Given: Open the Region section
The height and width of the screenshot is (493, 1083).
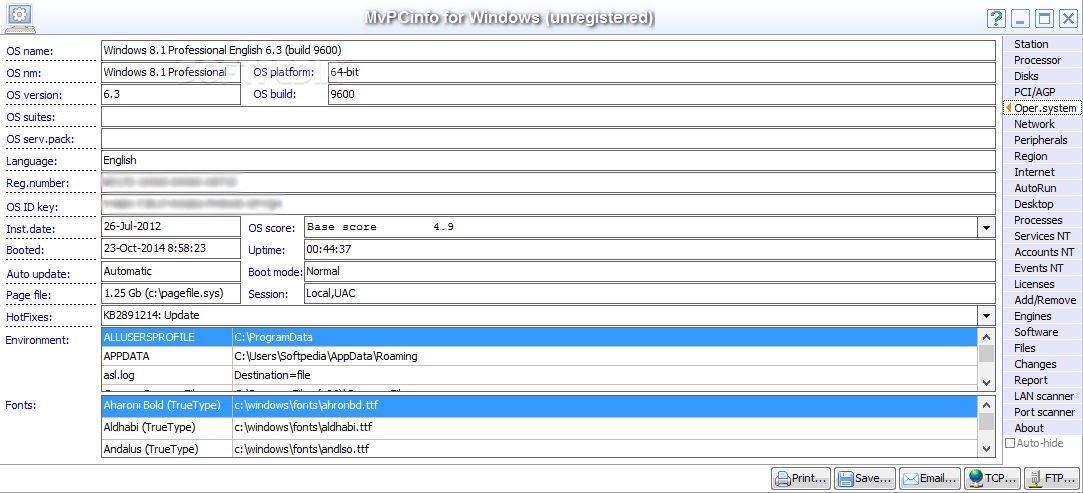Looking at the screenshot, I should (x=1041, y=156).
